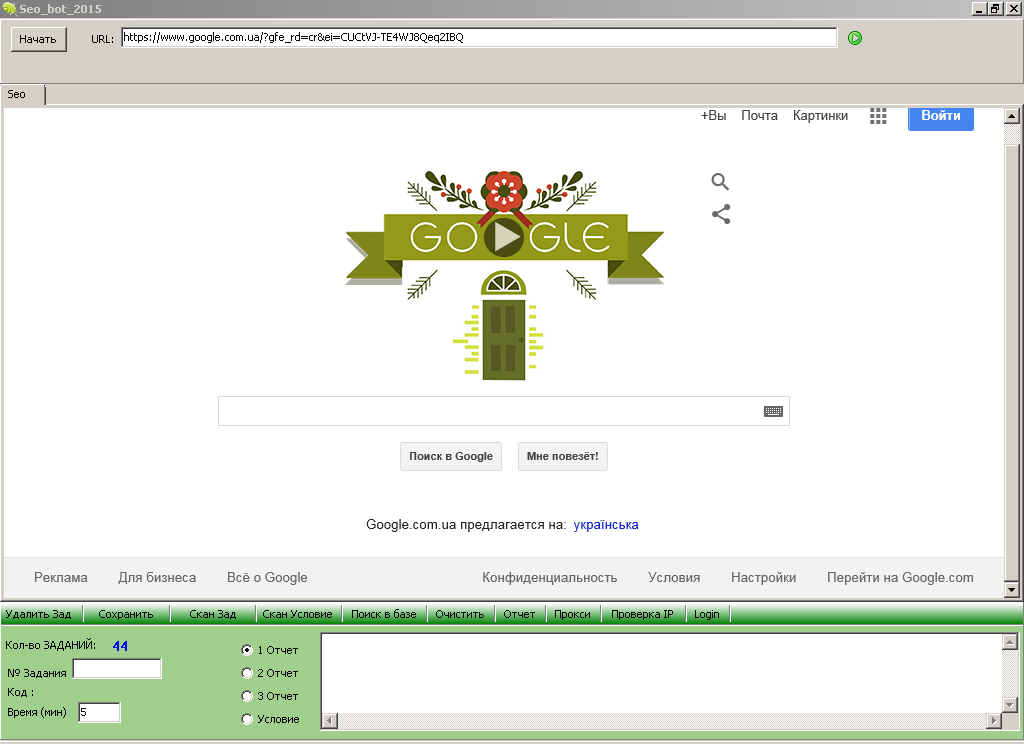The image size is (1024, 744).
Task: Select the 3 Отчет radio button
Action: pos(247,696)
